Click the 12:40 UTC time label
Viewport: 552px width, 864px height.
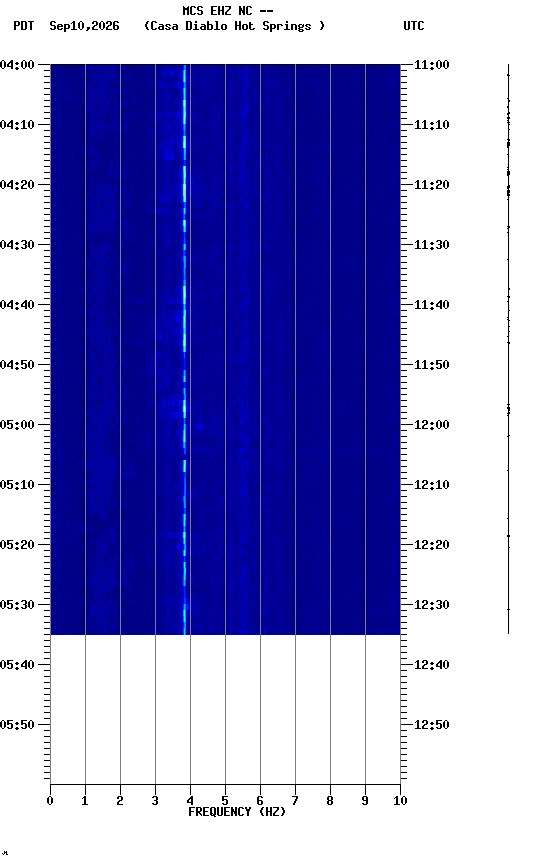(432, 665)
